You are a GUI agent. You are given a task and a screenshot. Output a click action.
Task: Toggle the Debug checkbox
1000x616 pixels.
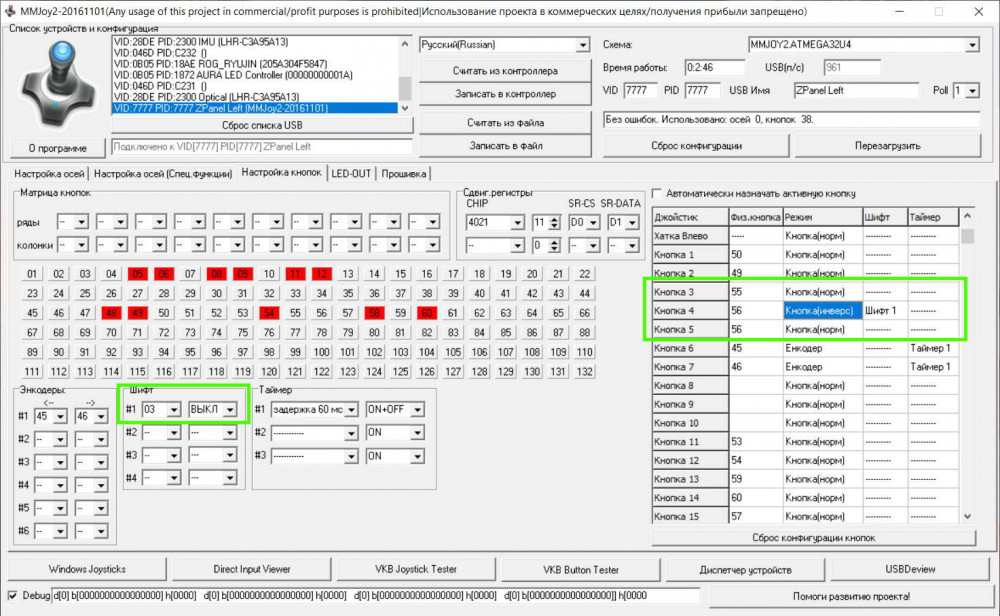13,596
